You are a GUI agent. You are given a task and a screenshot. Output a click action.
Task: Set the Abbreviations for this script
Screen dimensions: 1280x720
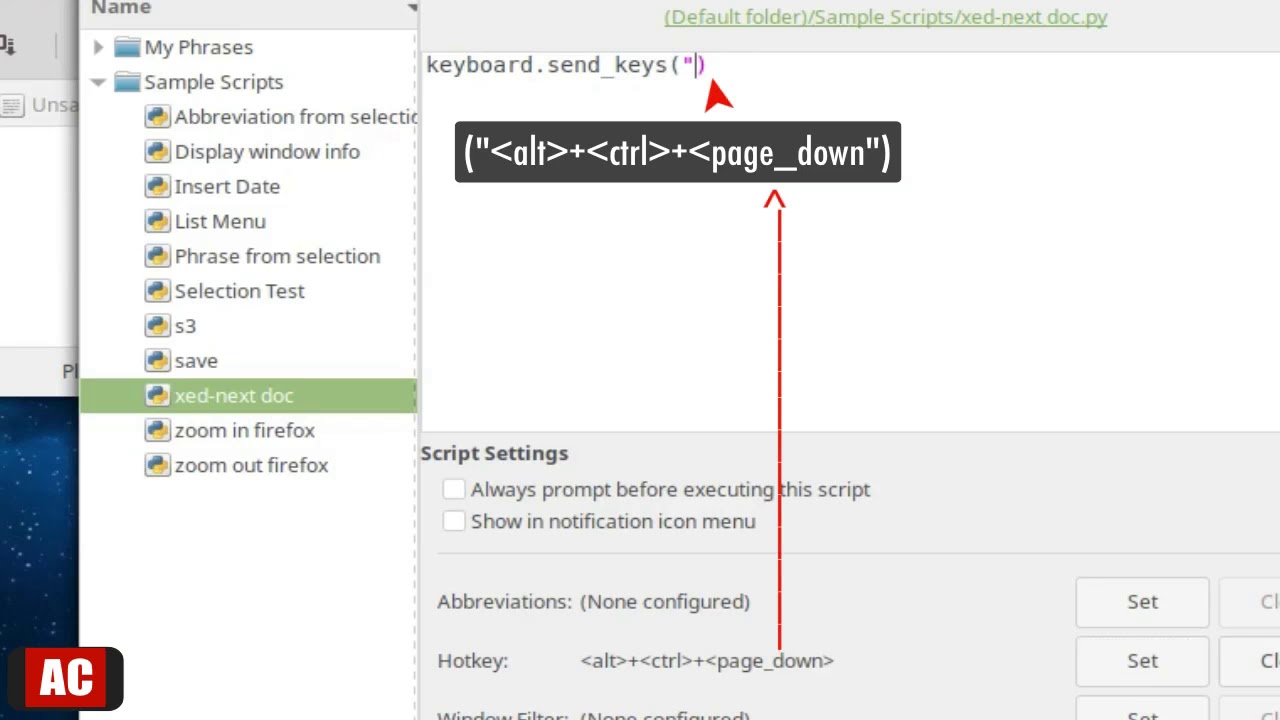(1142, 602)
